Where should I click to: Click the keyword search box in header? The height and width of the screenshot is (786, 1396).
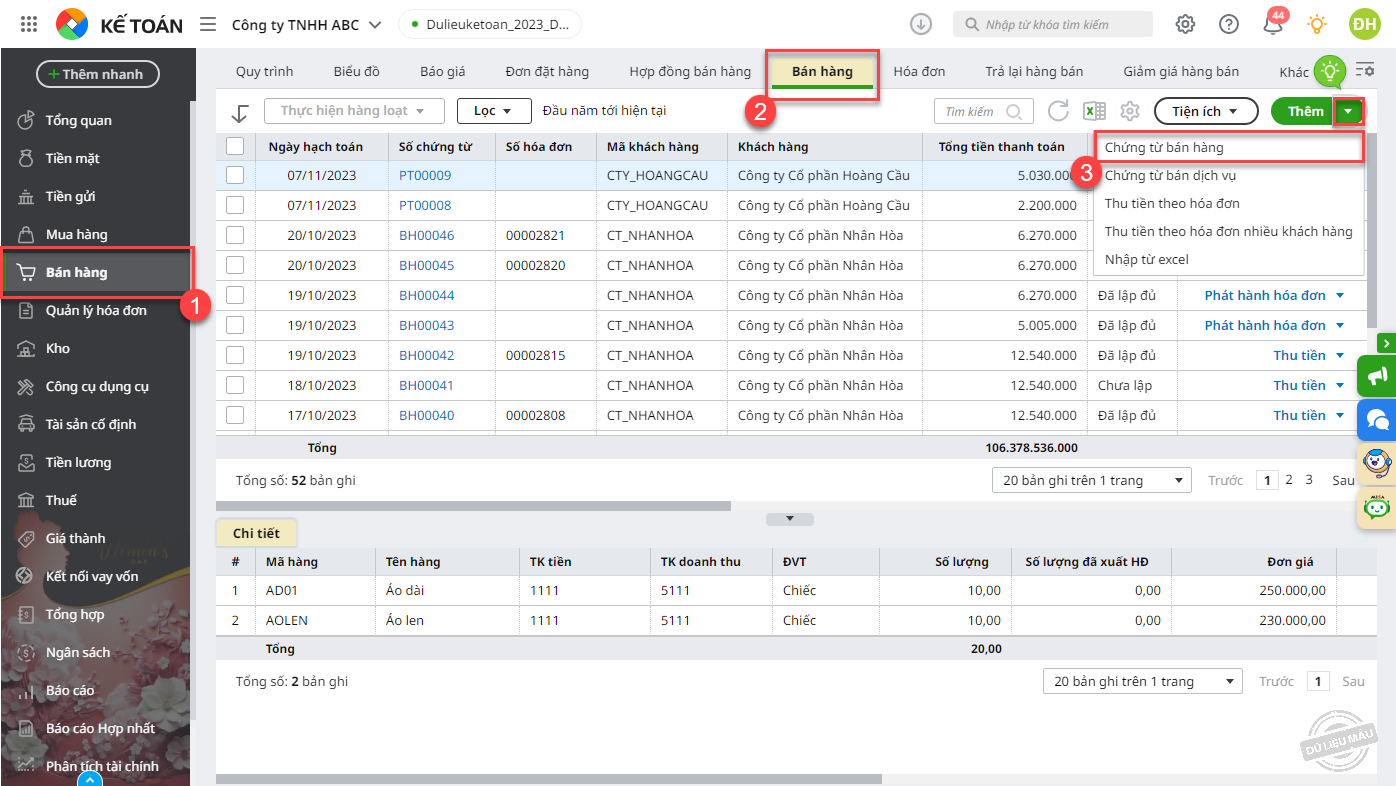point(1053,24)
